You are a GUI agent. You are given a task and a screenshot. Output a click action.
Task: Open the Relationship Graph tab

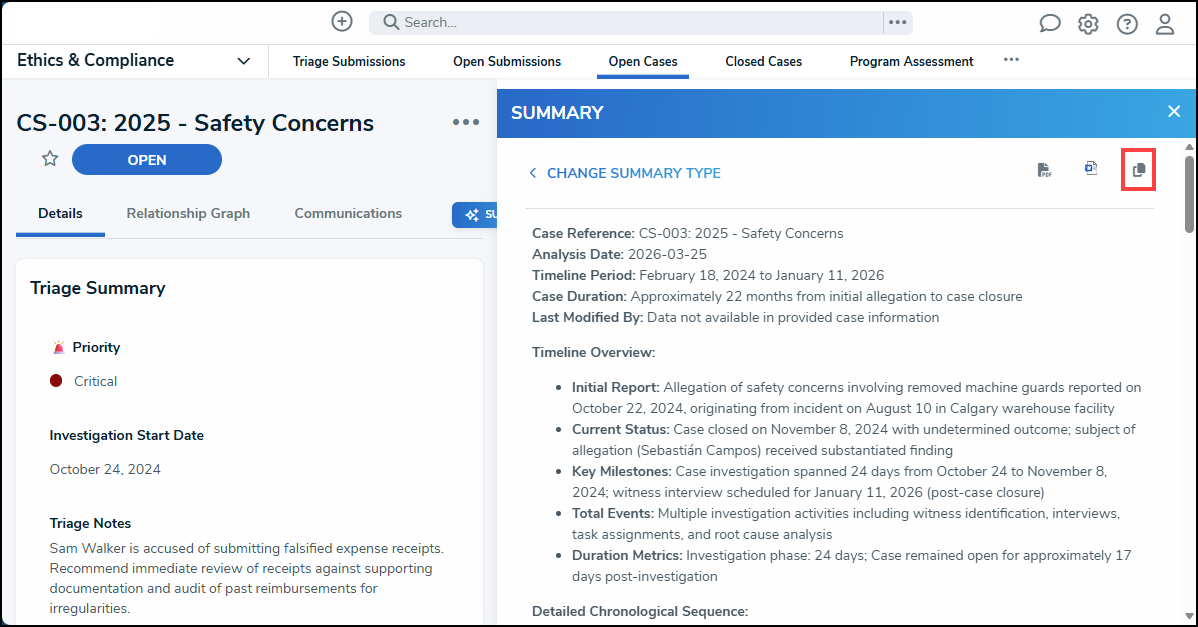coord(188,213)
